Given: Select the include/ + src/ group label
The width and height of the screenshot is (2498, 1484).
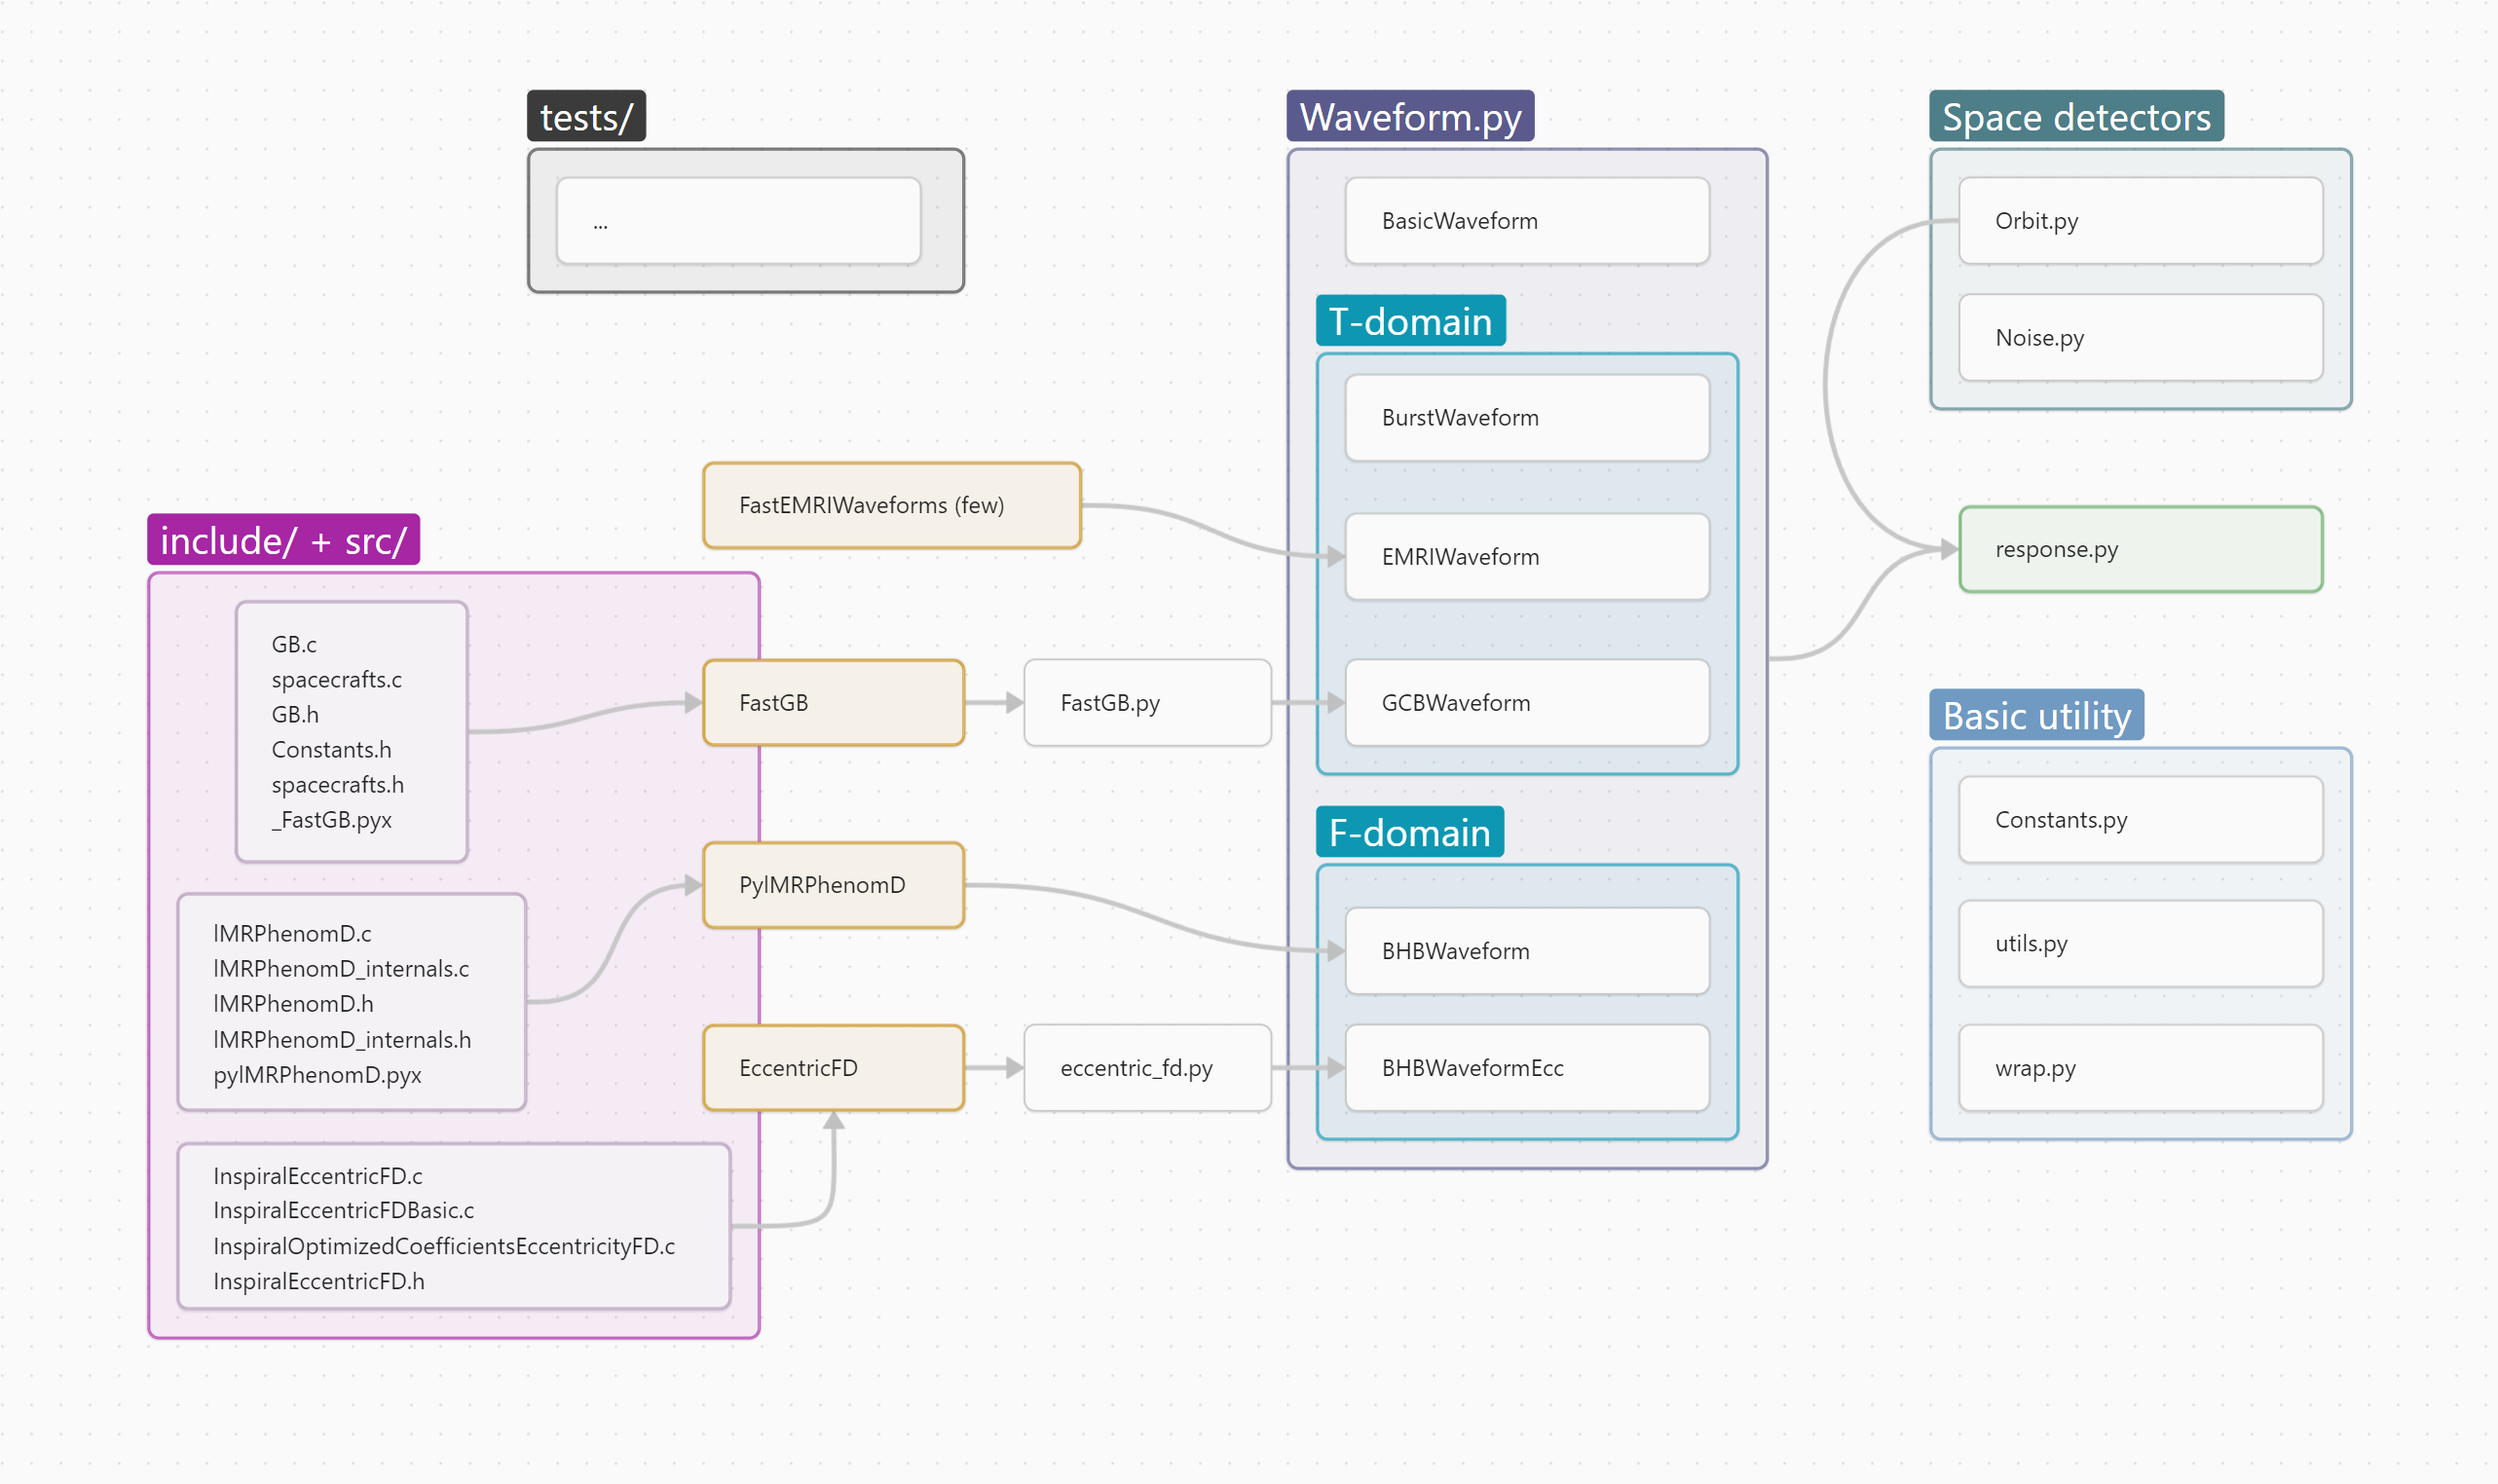Looking at the screenshot, I should point(283,540).
